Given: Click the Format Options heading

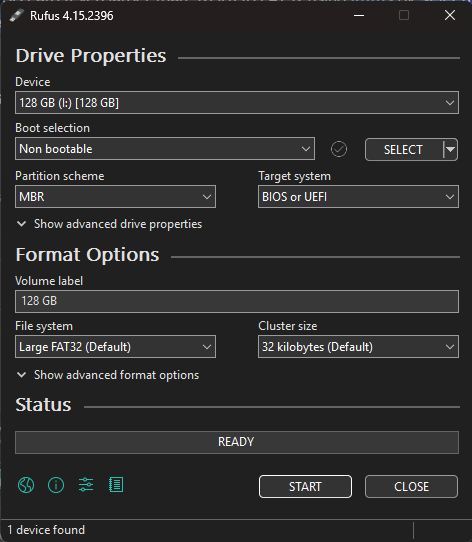Looking at the screenshot, I should (x=87, y=255).
